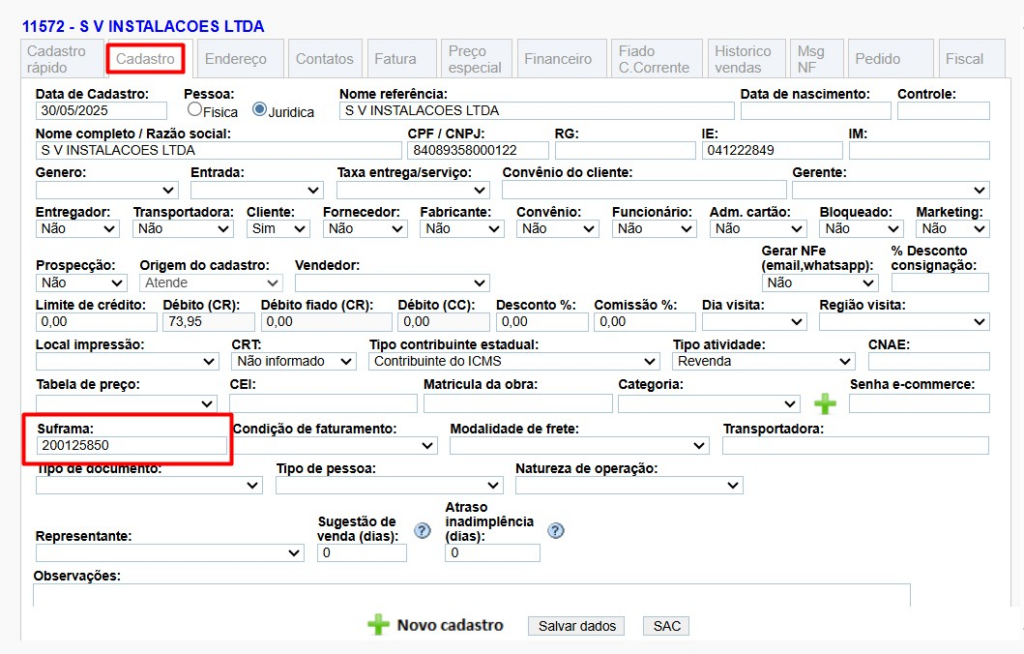
Task: Switch to the Endereço tab
Action: tap(239, 58)
